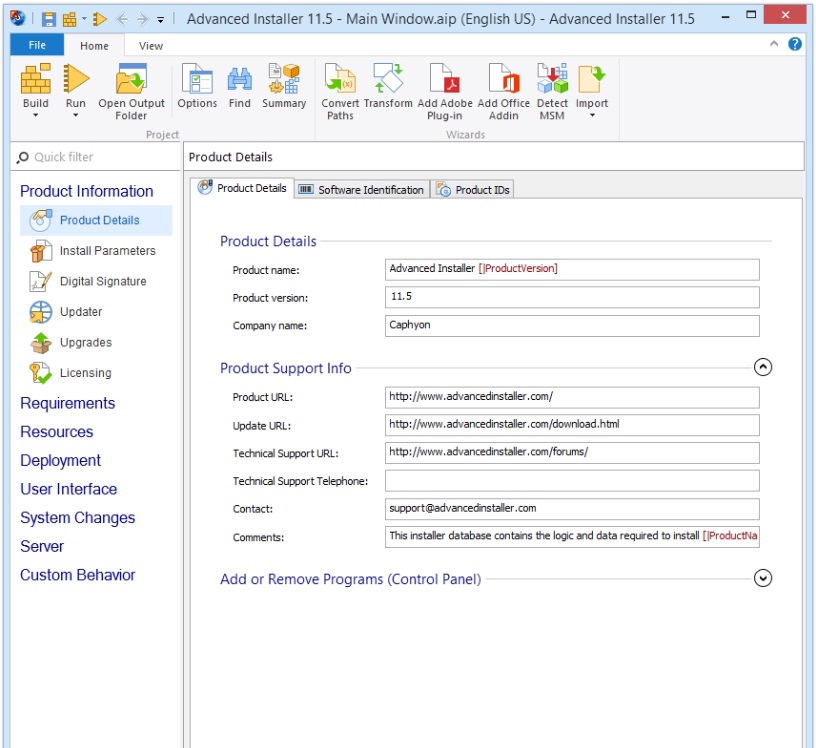
Task: Open Digital Signature in the sidebar
Action: tap(96, 281)
